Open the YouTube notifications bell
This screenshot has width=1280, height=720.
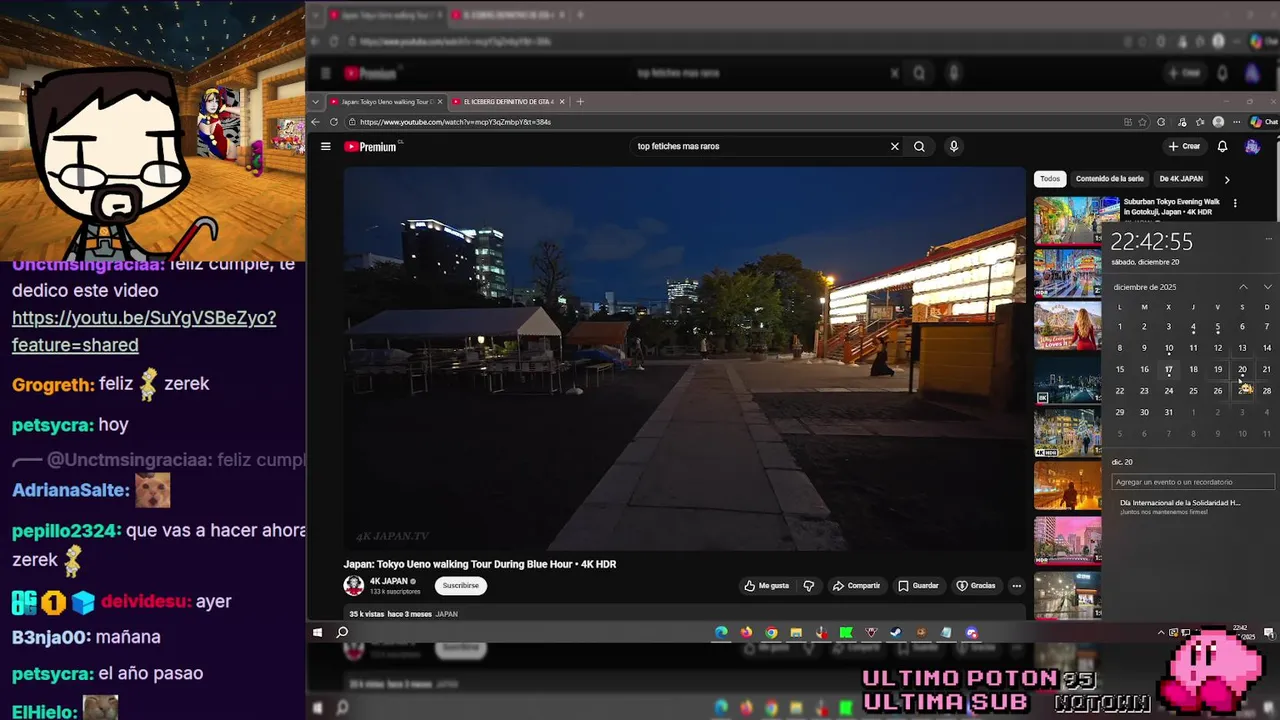(1222, 146)
